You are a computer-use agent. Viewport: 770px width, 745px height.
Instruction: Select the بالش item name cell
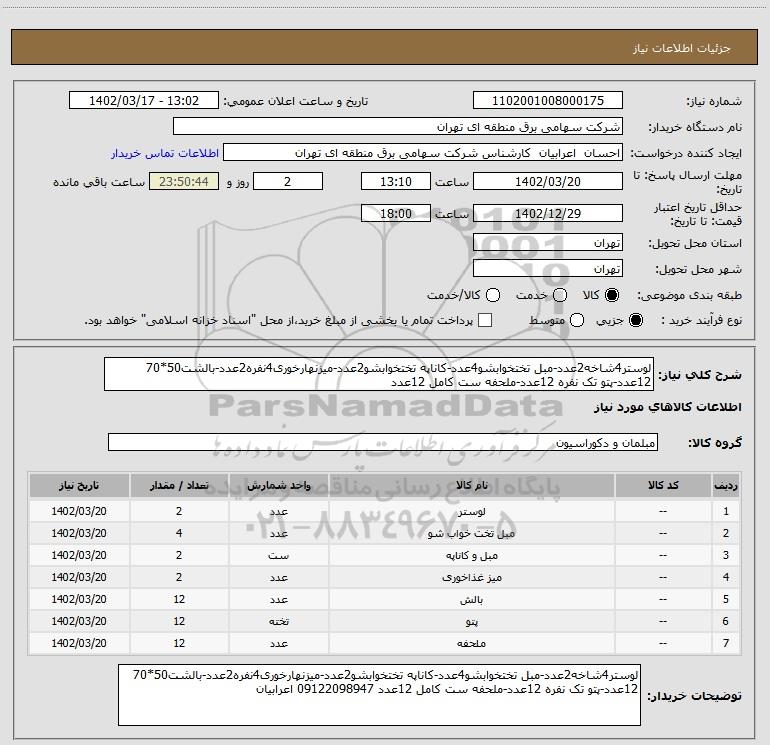471,599
